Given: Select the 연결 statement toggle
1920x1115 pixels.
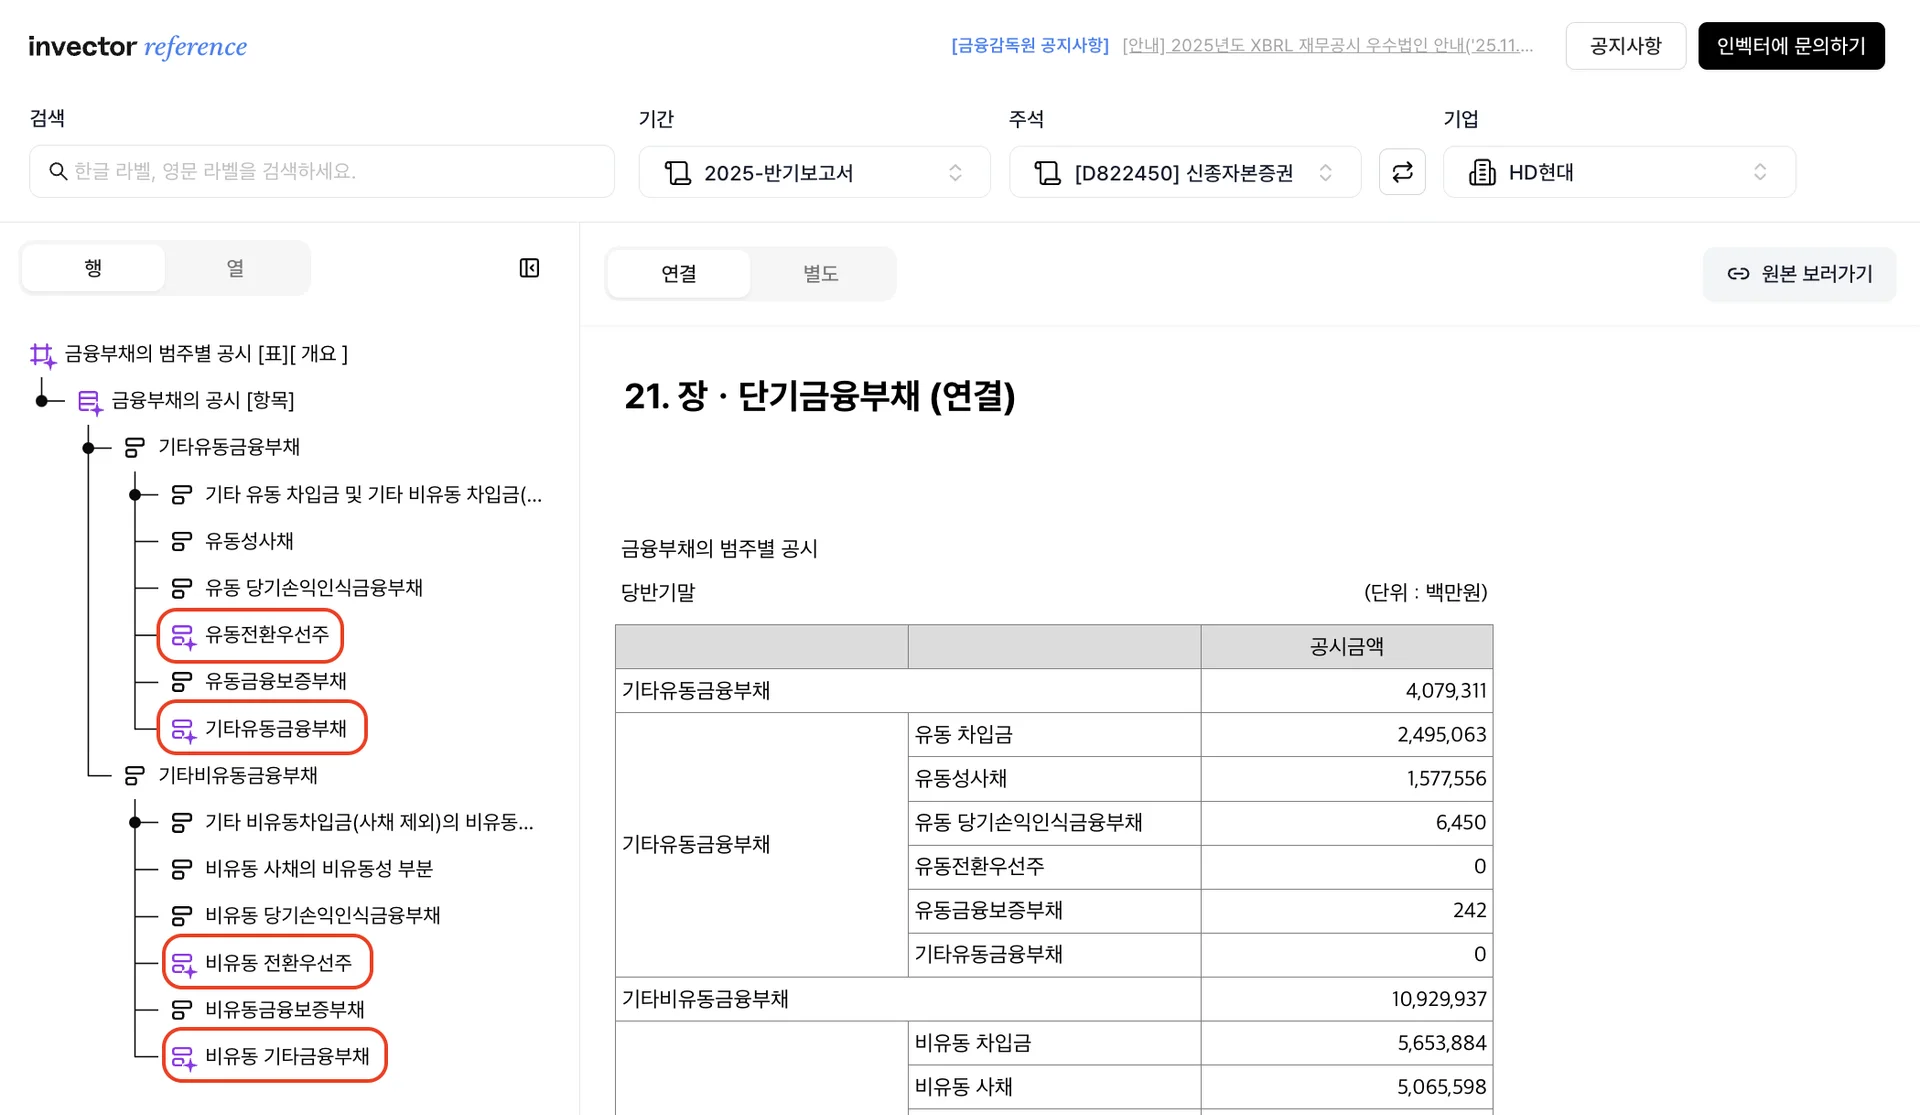Looking at the screenshot, I should tap(679, 274).
